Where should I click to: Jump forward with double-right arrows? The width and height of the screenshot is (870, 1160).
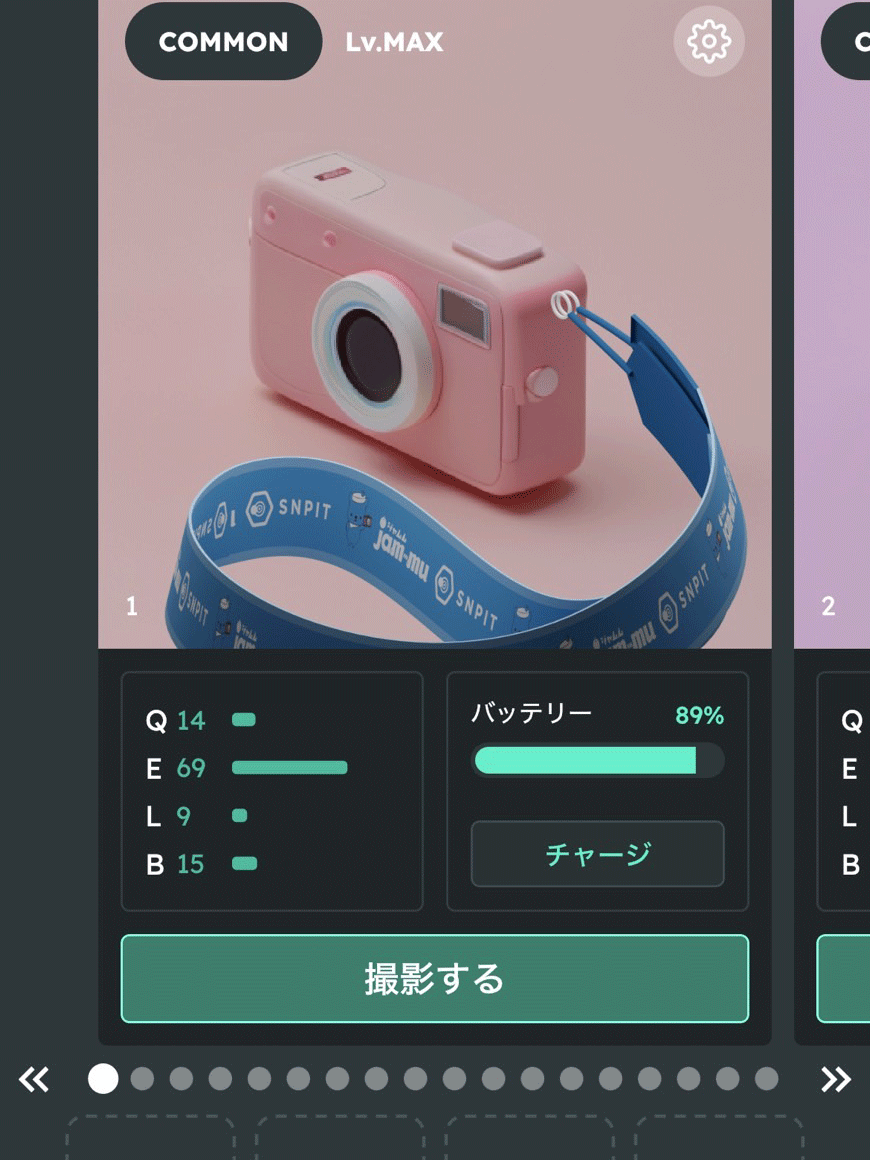tap(836, 1079)
